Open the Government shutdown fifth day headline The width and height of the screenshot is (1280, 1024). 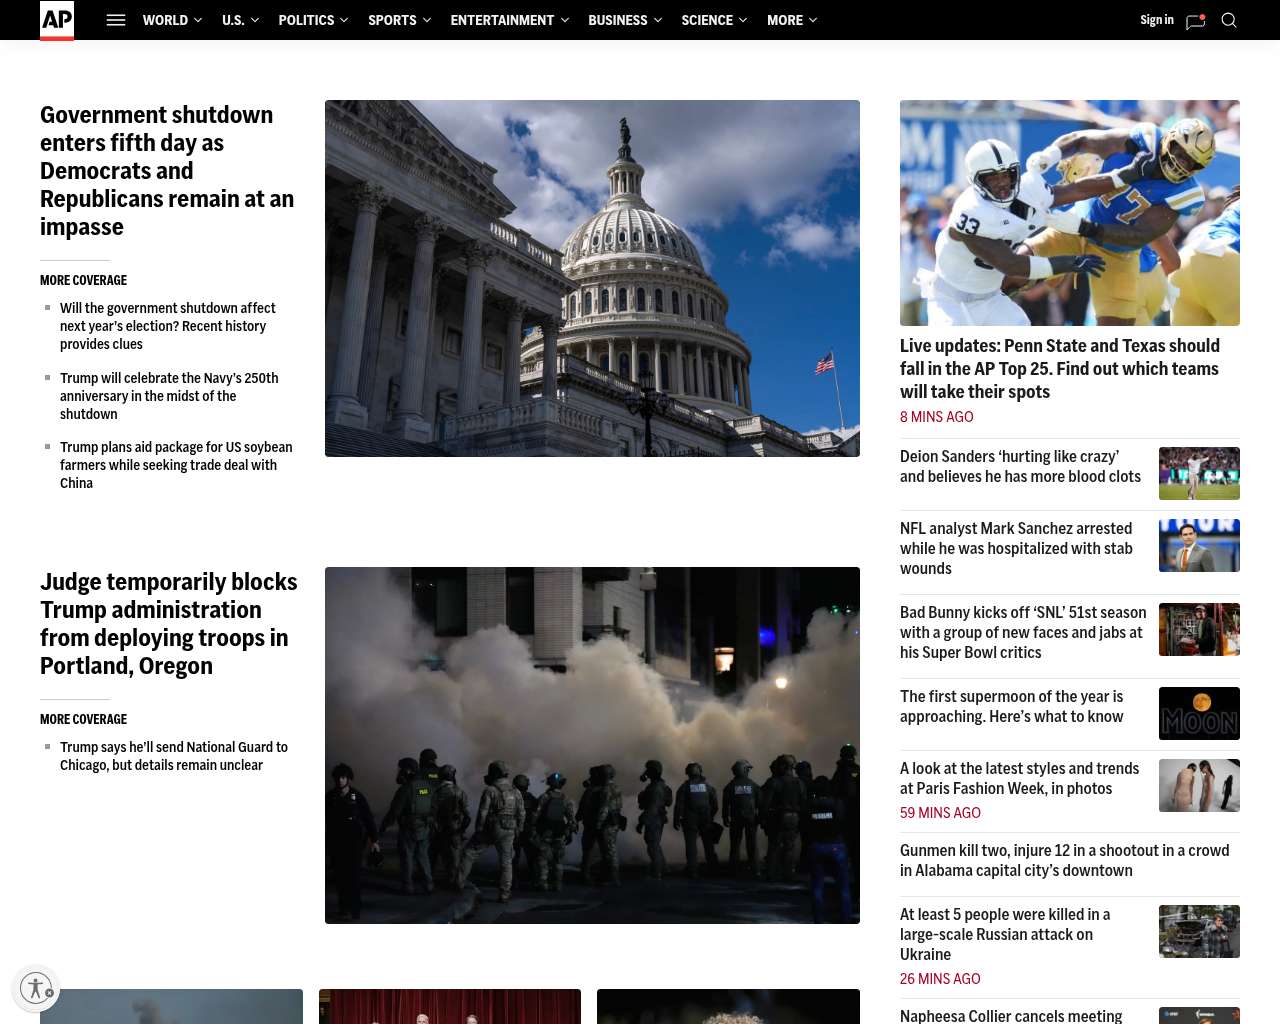tap(167, 171)
